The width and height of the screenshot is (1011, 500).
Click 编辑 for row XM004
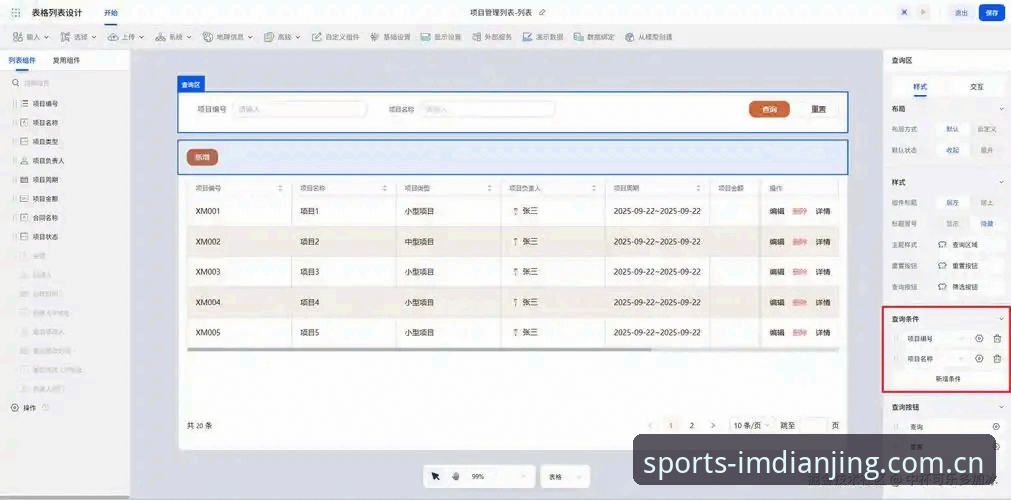[x=777, y=303]
